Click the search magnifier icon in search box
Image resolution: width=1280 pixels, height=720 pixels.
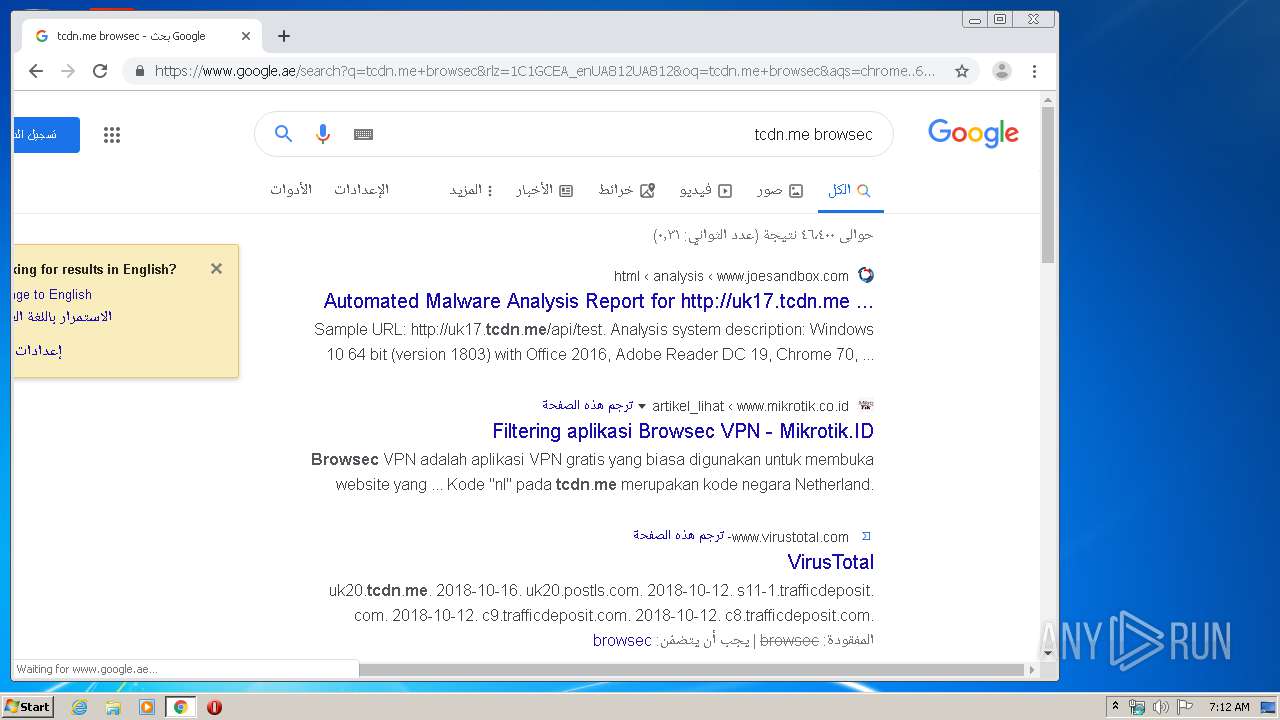[x=284, y=134]
